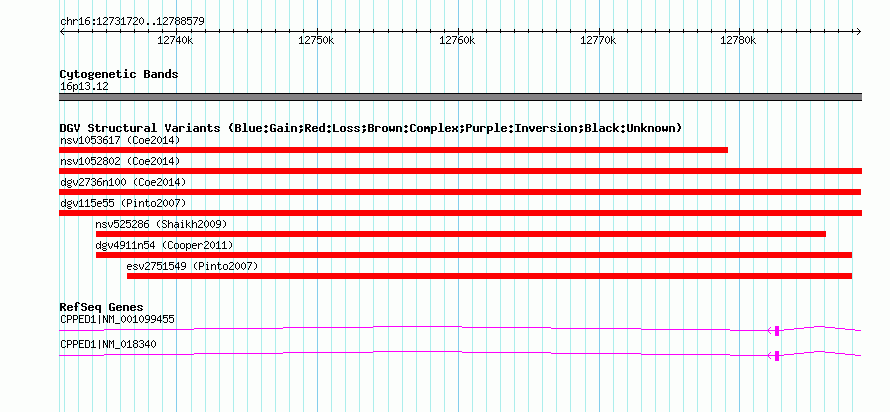890x412 pixels.
Task: Click the 12780k ruler tick label
Action: click(x=738, y=41)
